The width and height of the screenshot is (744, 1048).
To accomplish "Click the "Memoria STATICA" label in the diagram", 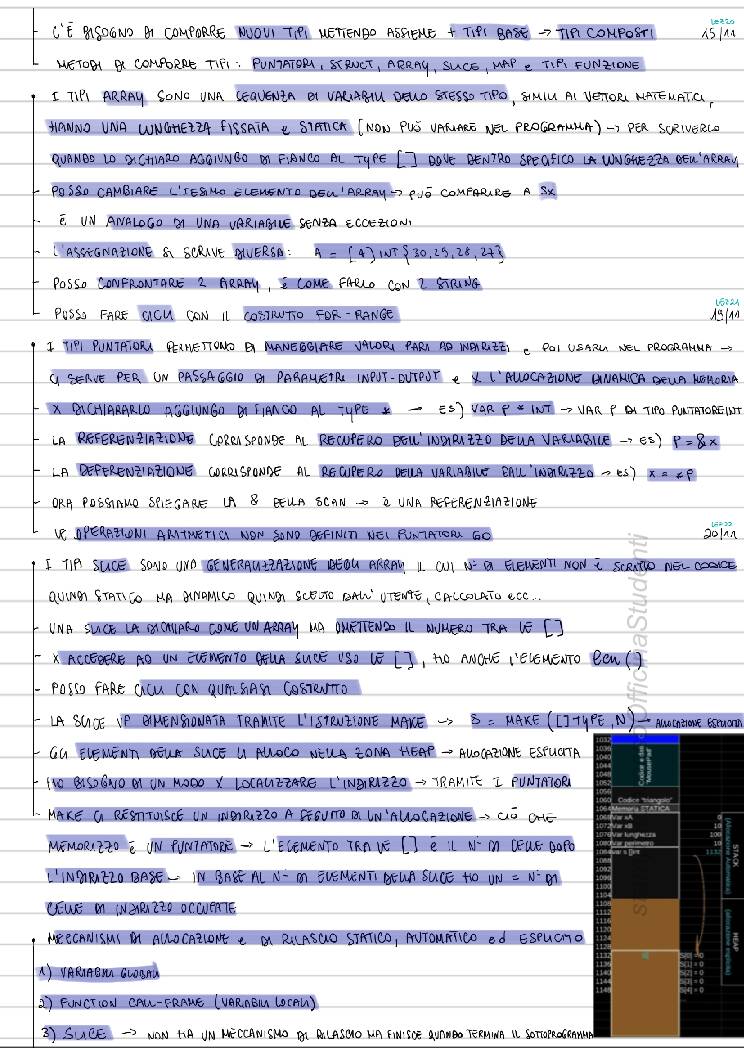I will point(644,808).
